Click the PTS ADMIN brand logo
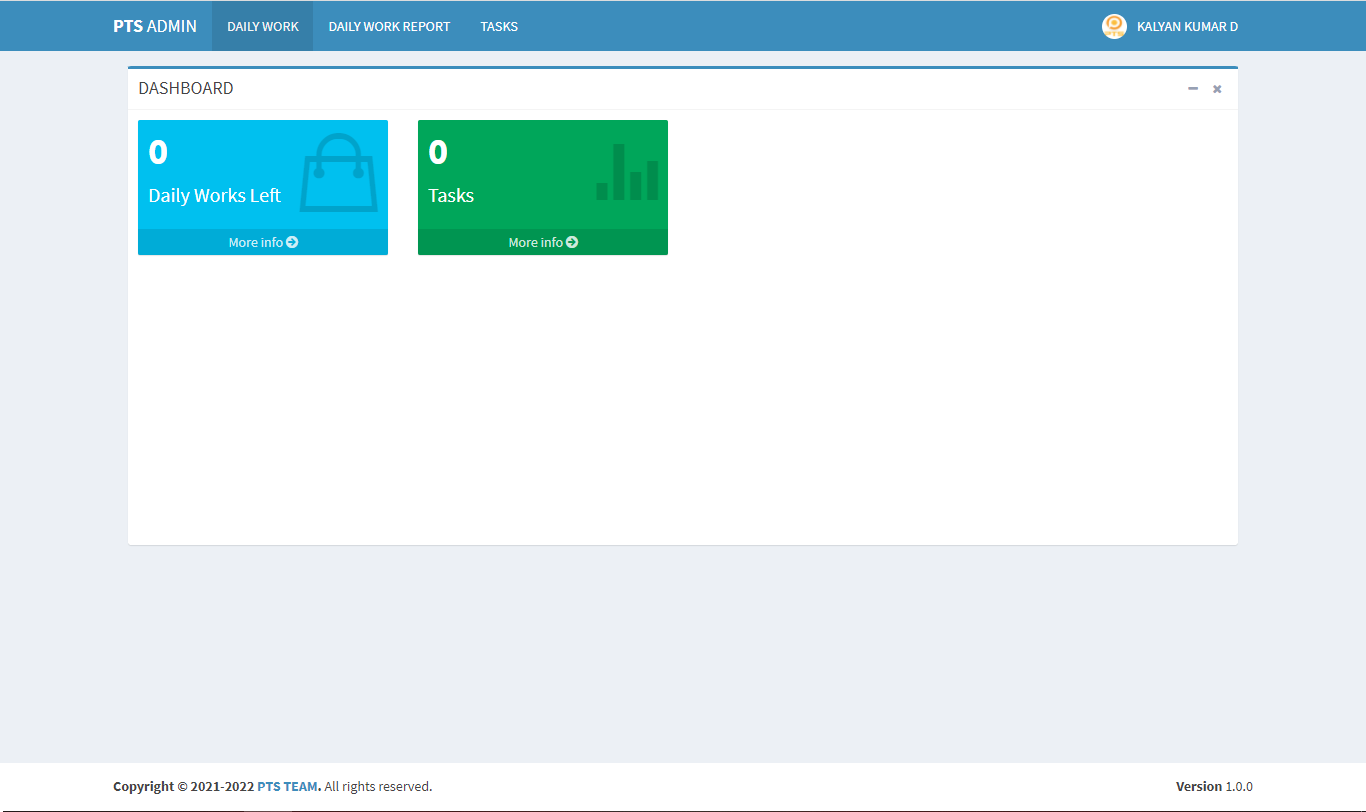The image size is (1366, 812). pyautogui.click(x=155, y=27)
